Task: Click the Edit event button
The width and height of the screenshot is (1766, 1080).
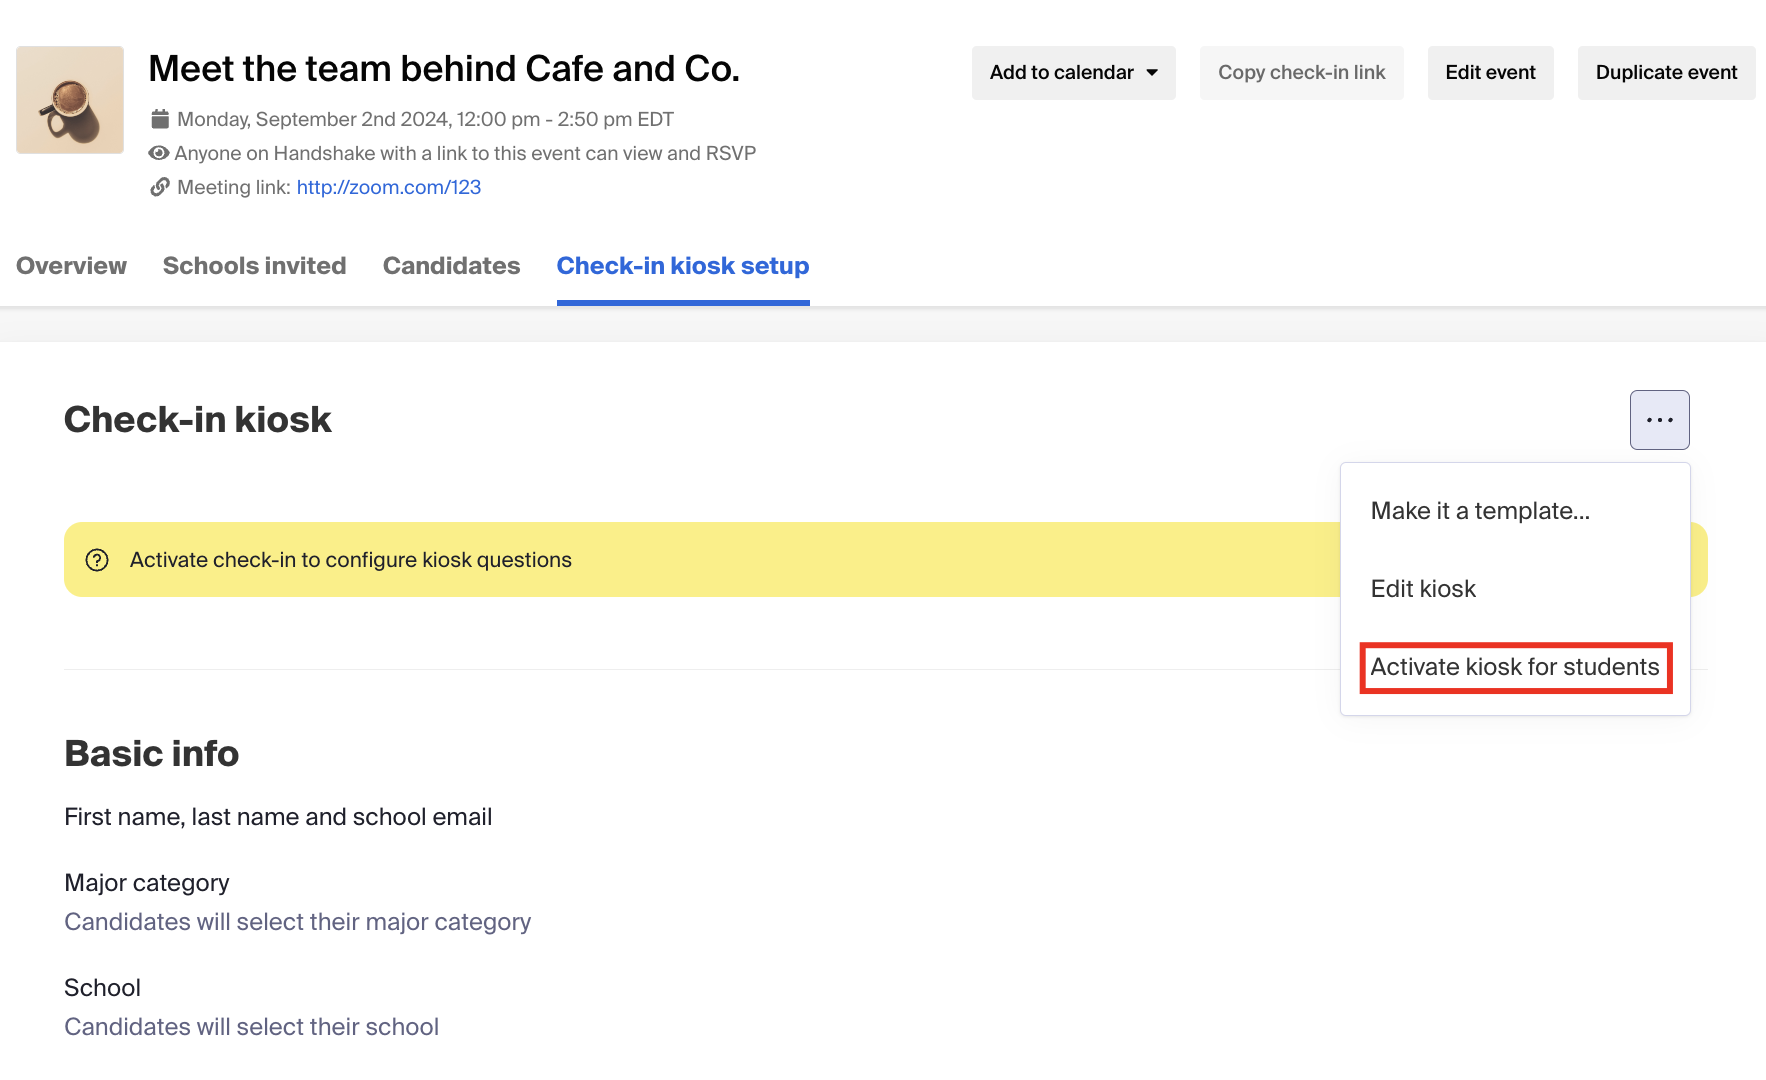Action: click(1490, 72)
